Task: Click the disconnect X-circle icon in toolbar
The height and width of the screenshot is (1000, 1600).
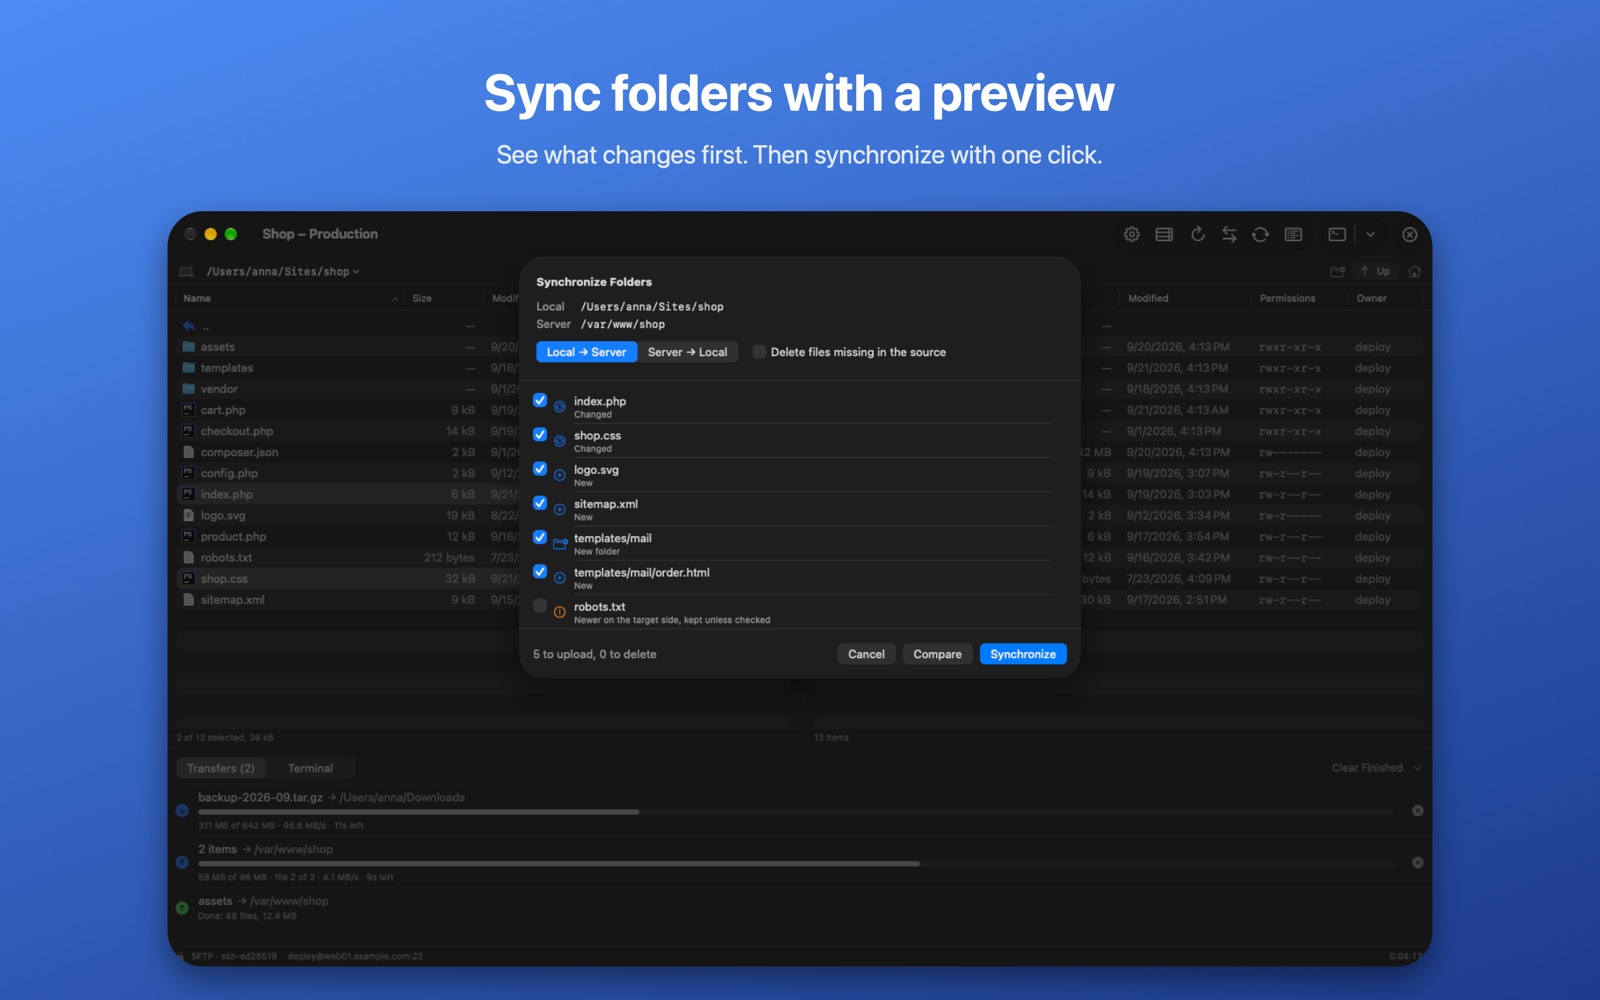Action: pyautogui.click(x=1409, y=234)
